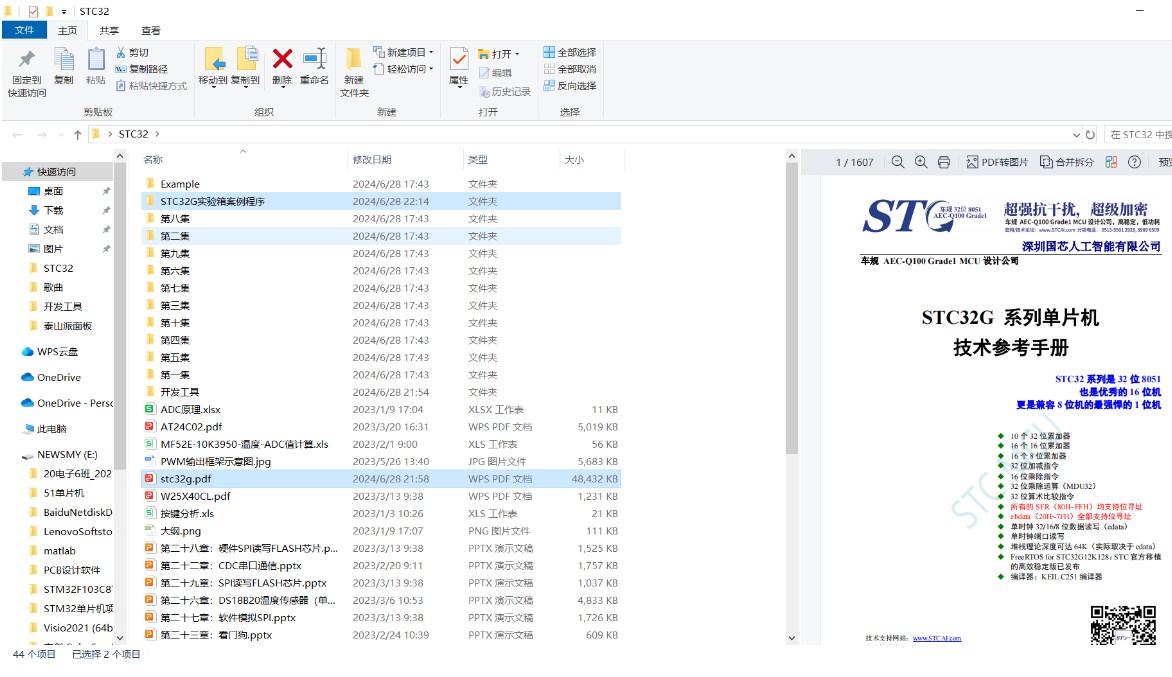Viewport: 1172px width, 677px height.
Task: Open the www.STCAI.com link in PDF
Action: [937, 638]
